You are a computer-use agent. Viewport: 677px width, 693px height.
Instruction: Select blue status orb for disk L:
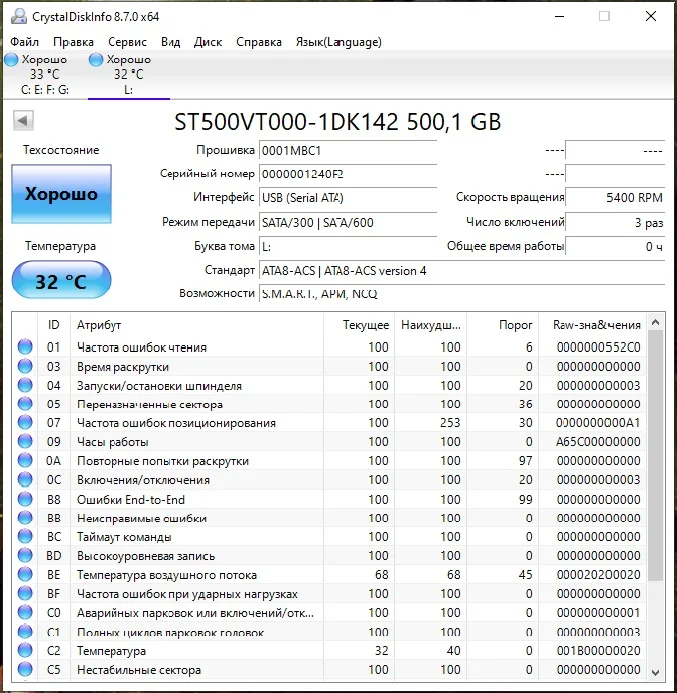click(x=95, y=59)
